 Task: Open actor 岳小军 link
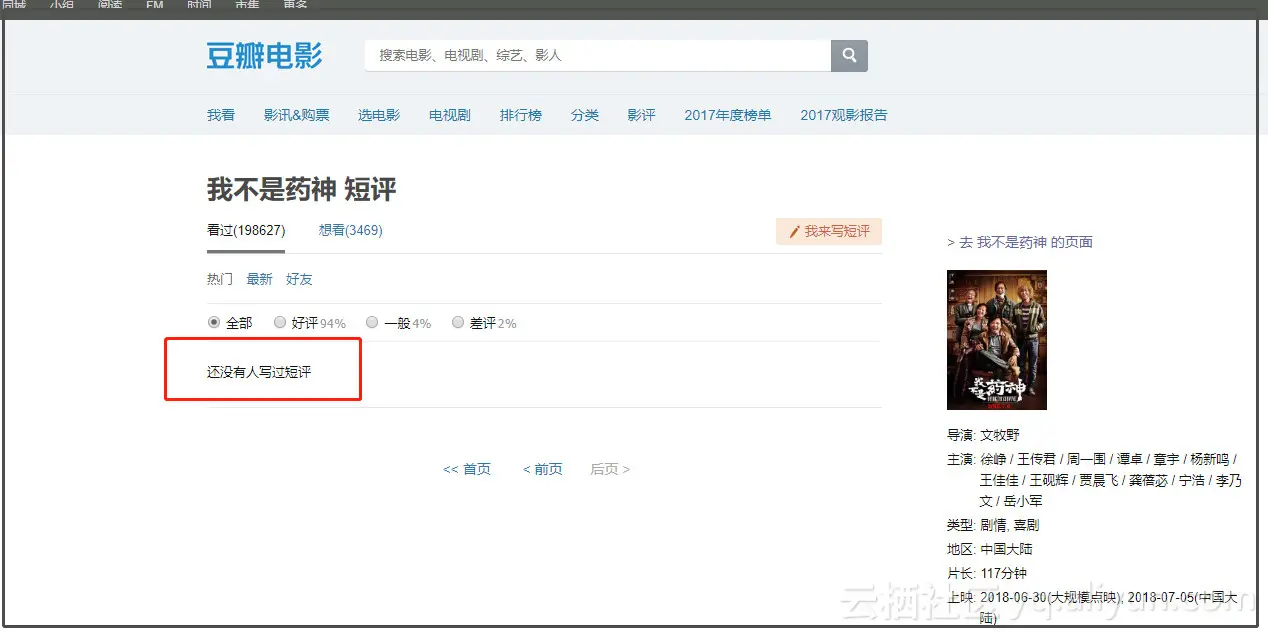(1023, 501)
